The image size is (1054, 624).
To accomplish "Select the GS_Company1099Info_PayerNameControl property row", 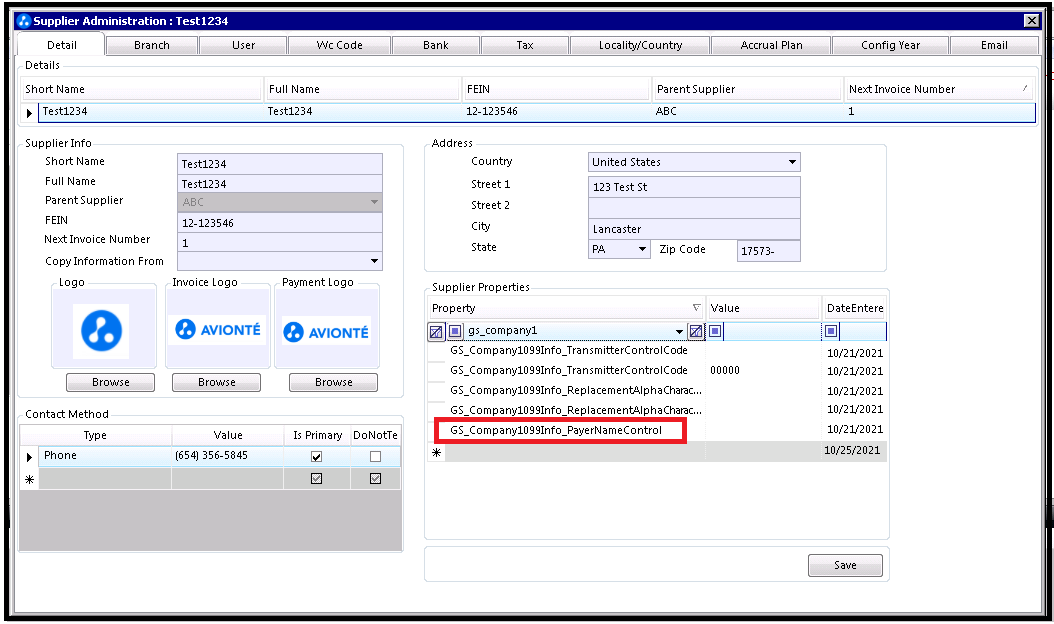I will tap(556, 430).
